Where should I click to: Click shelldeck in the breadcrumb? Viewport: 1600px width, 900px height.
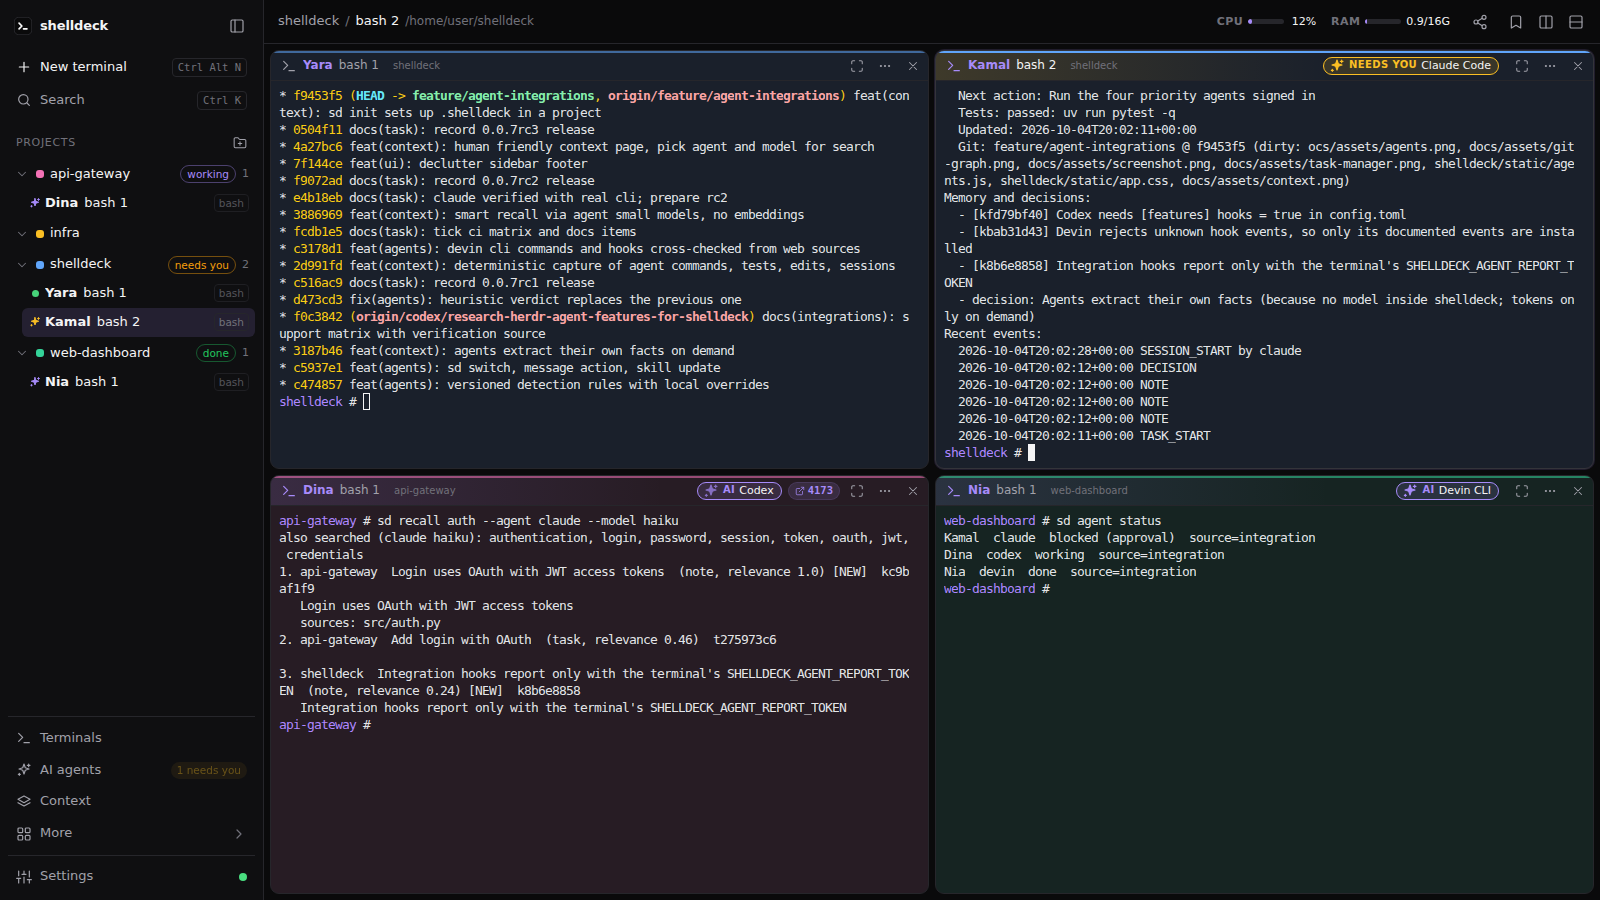pos(308,21)
